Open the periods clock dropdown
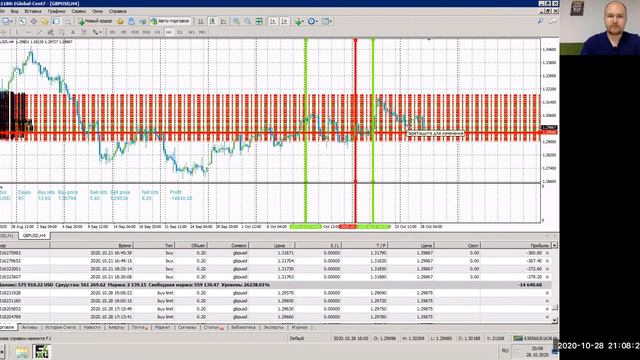 click(313, 21)
